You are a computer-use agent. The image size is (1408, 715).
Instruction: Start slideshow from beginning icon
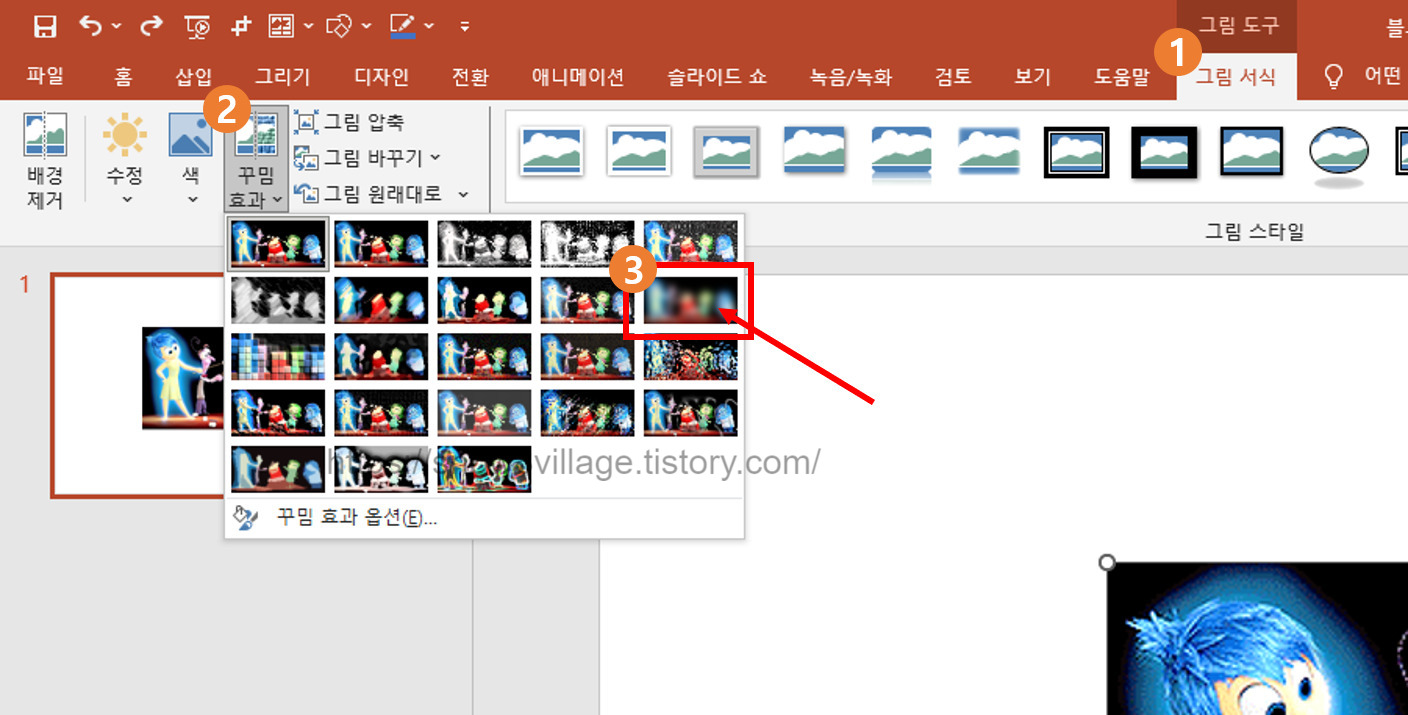198,27
